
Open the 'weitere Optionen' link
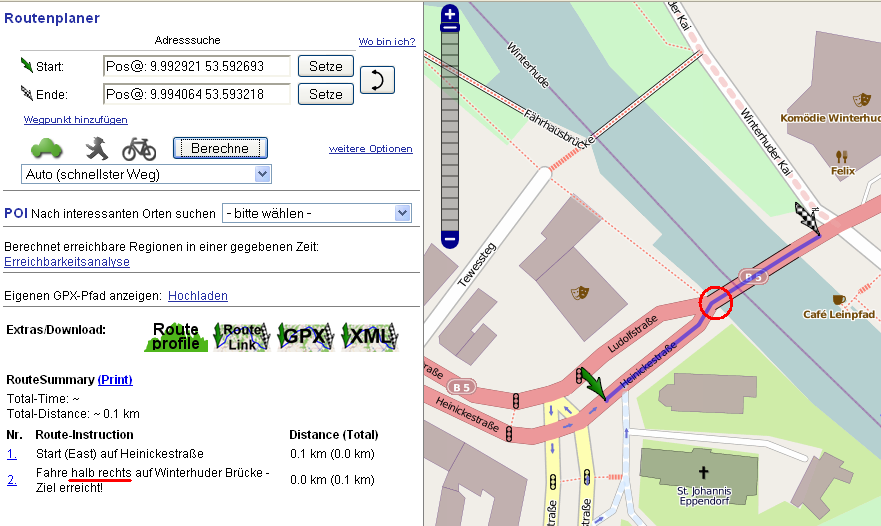tap(370, 149)
